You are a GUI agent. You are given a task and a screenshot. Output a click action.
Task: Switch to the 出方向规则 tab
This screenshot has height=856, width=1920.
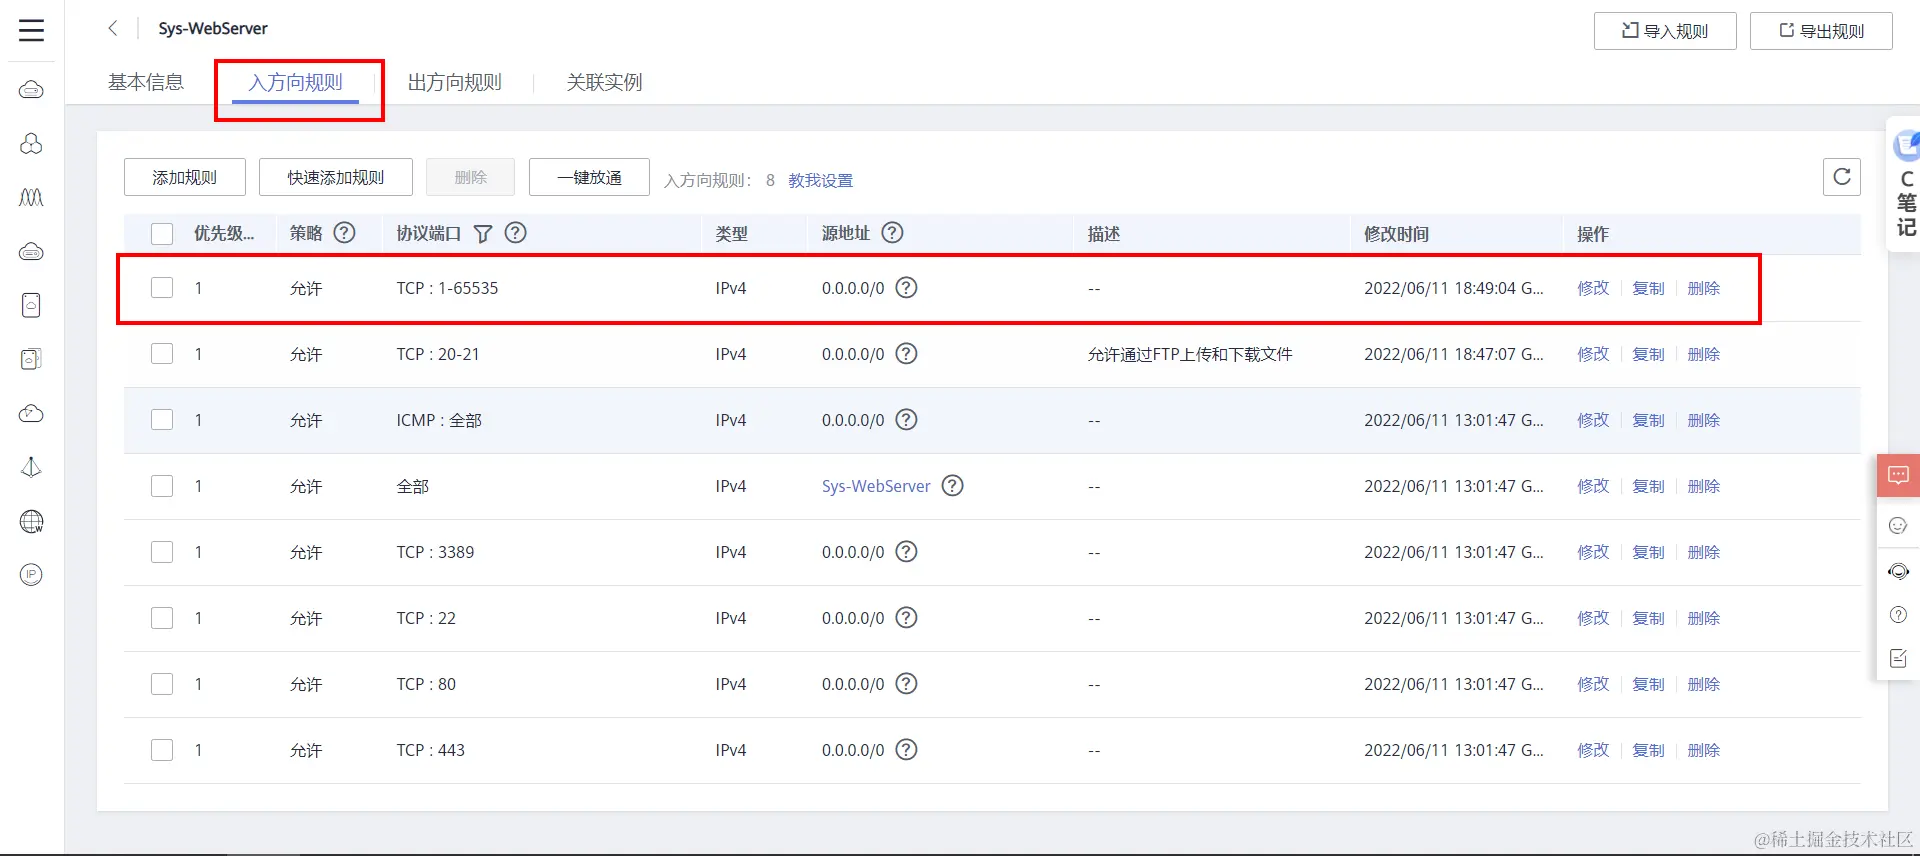[455, 82]
